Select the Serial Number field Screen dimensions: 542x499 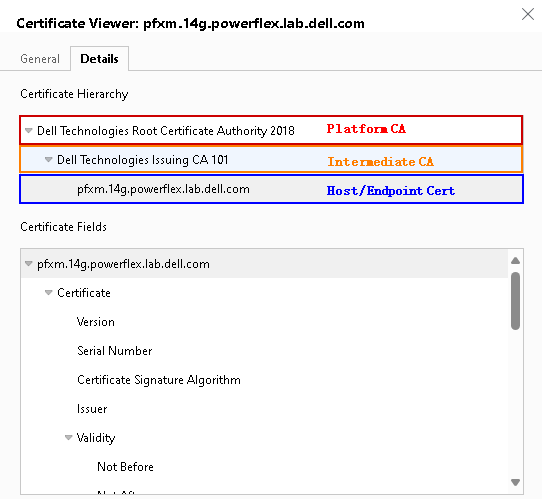pyautogui.click(x=115, y=351)
